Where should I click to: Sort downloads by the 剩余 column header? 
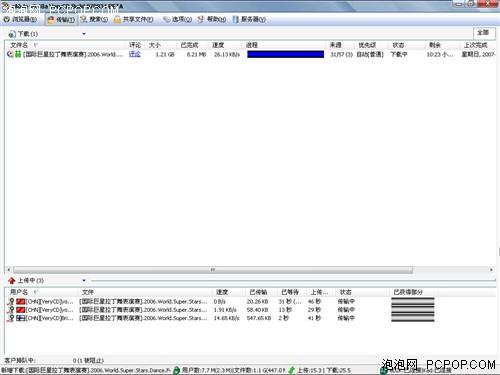pyautogui.click(x=434, y=45)
